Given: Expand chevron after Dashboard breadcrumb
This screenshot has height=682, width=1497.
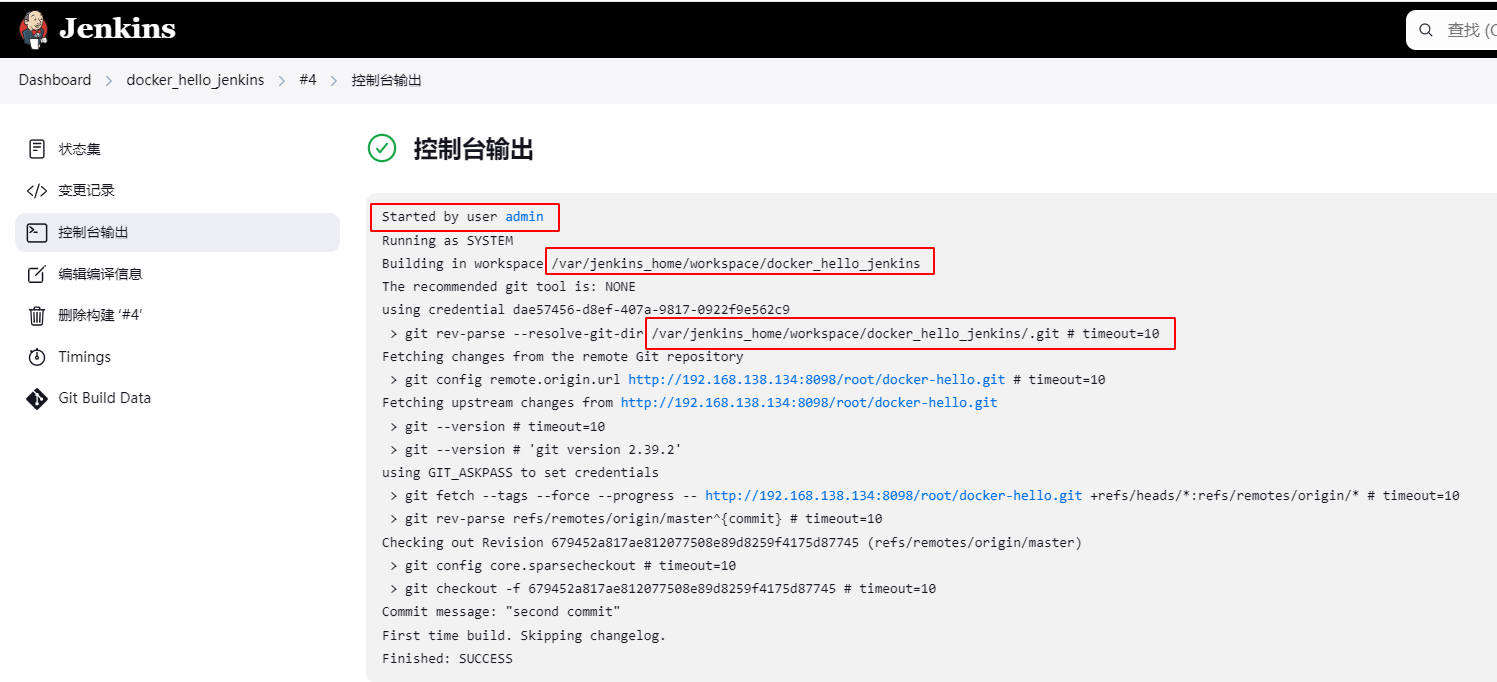Looking at the screenshot, I should click(109, 80).
